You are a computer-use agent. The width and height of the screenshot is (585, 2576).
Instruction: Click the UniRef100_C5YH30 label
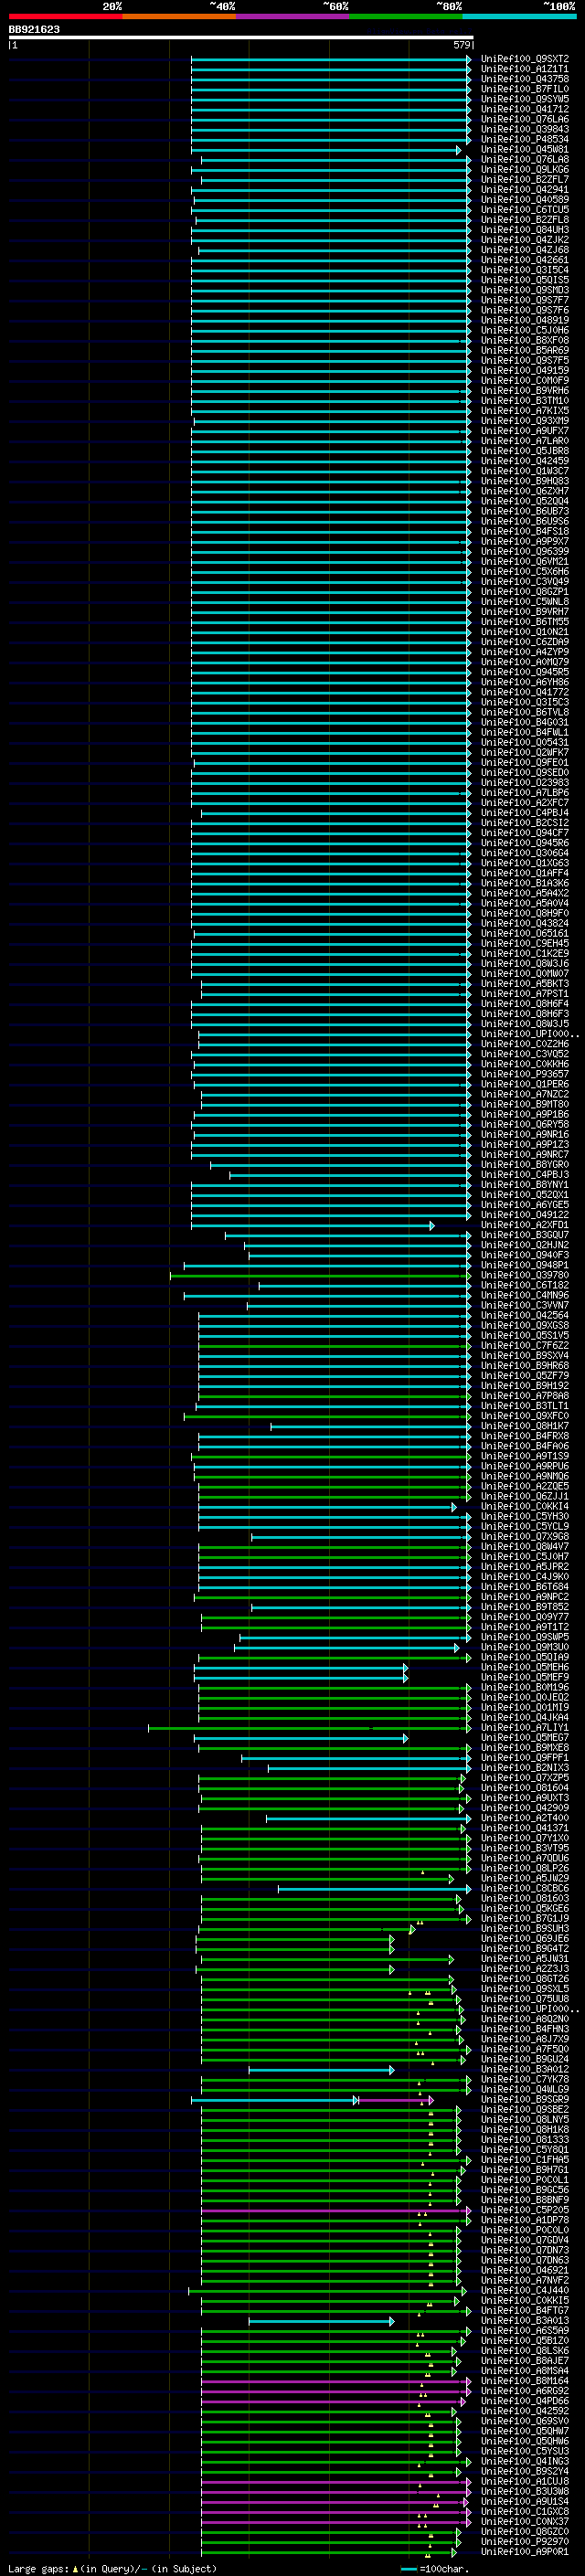click(x=525, y=1517)
